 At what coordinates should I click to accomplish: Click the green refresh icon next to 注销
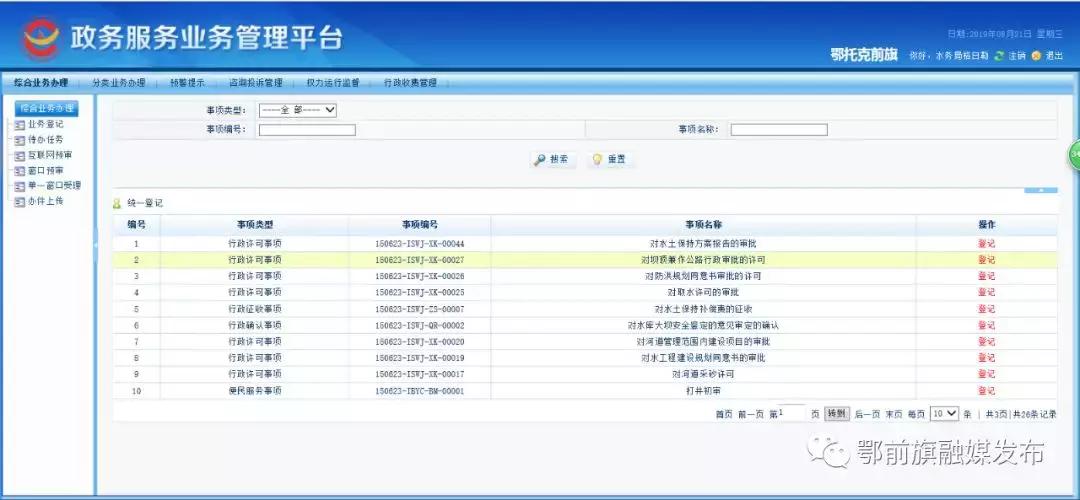point(999,56)
